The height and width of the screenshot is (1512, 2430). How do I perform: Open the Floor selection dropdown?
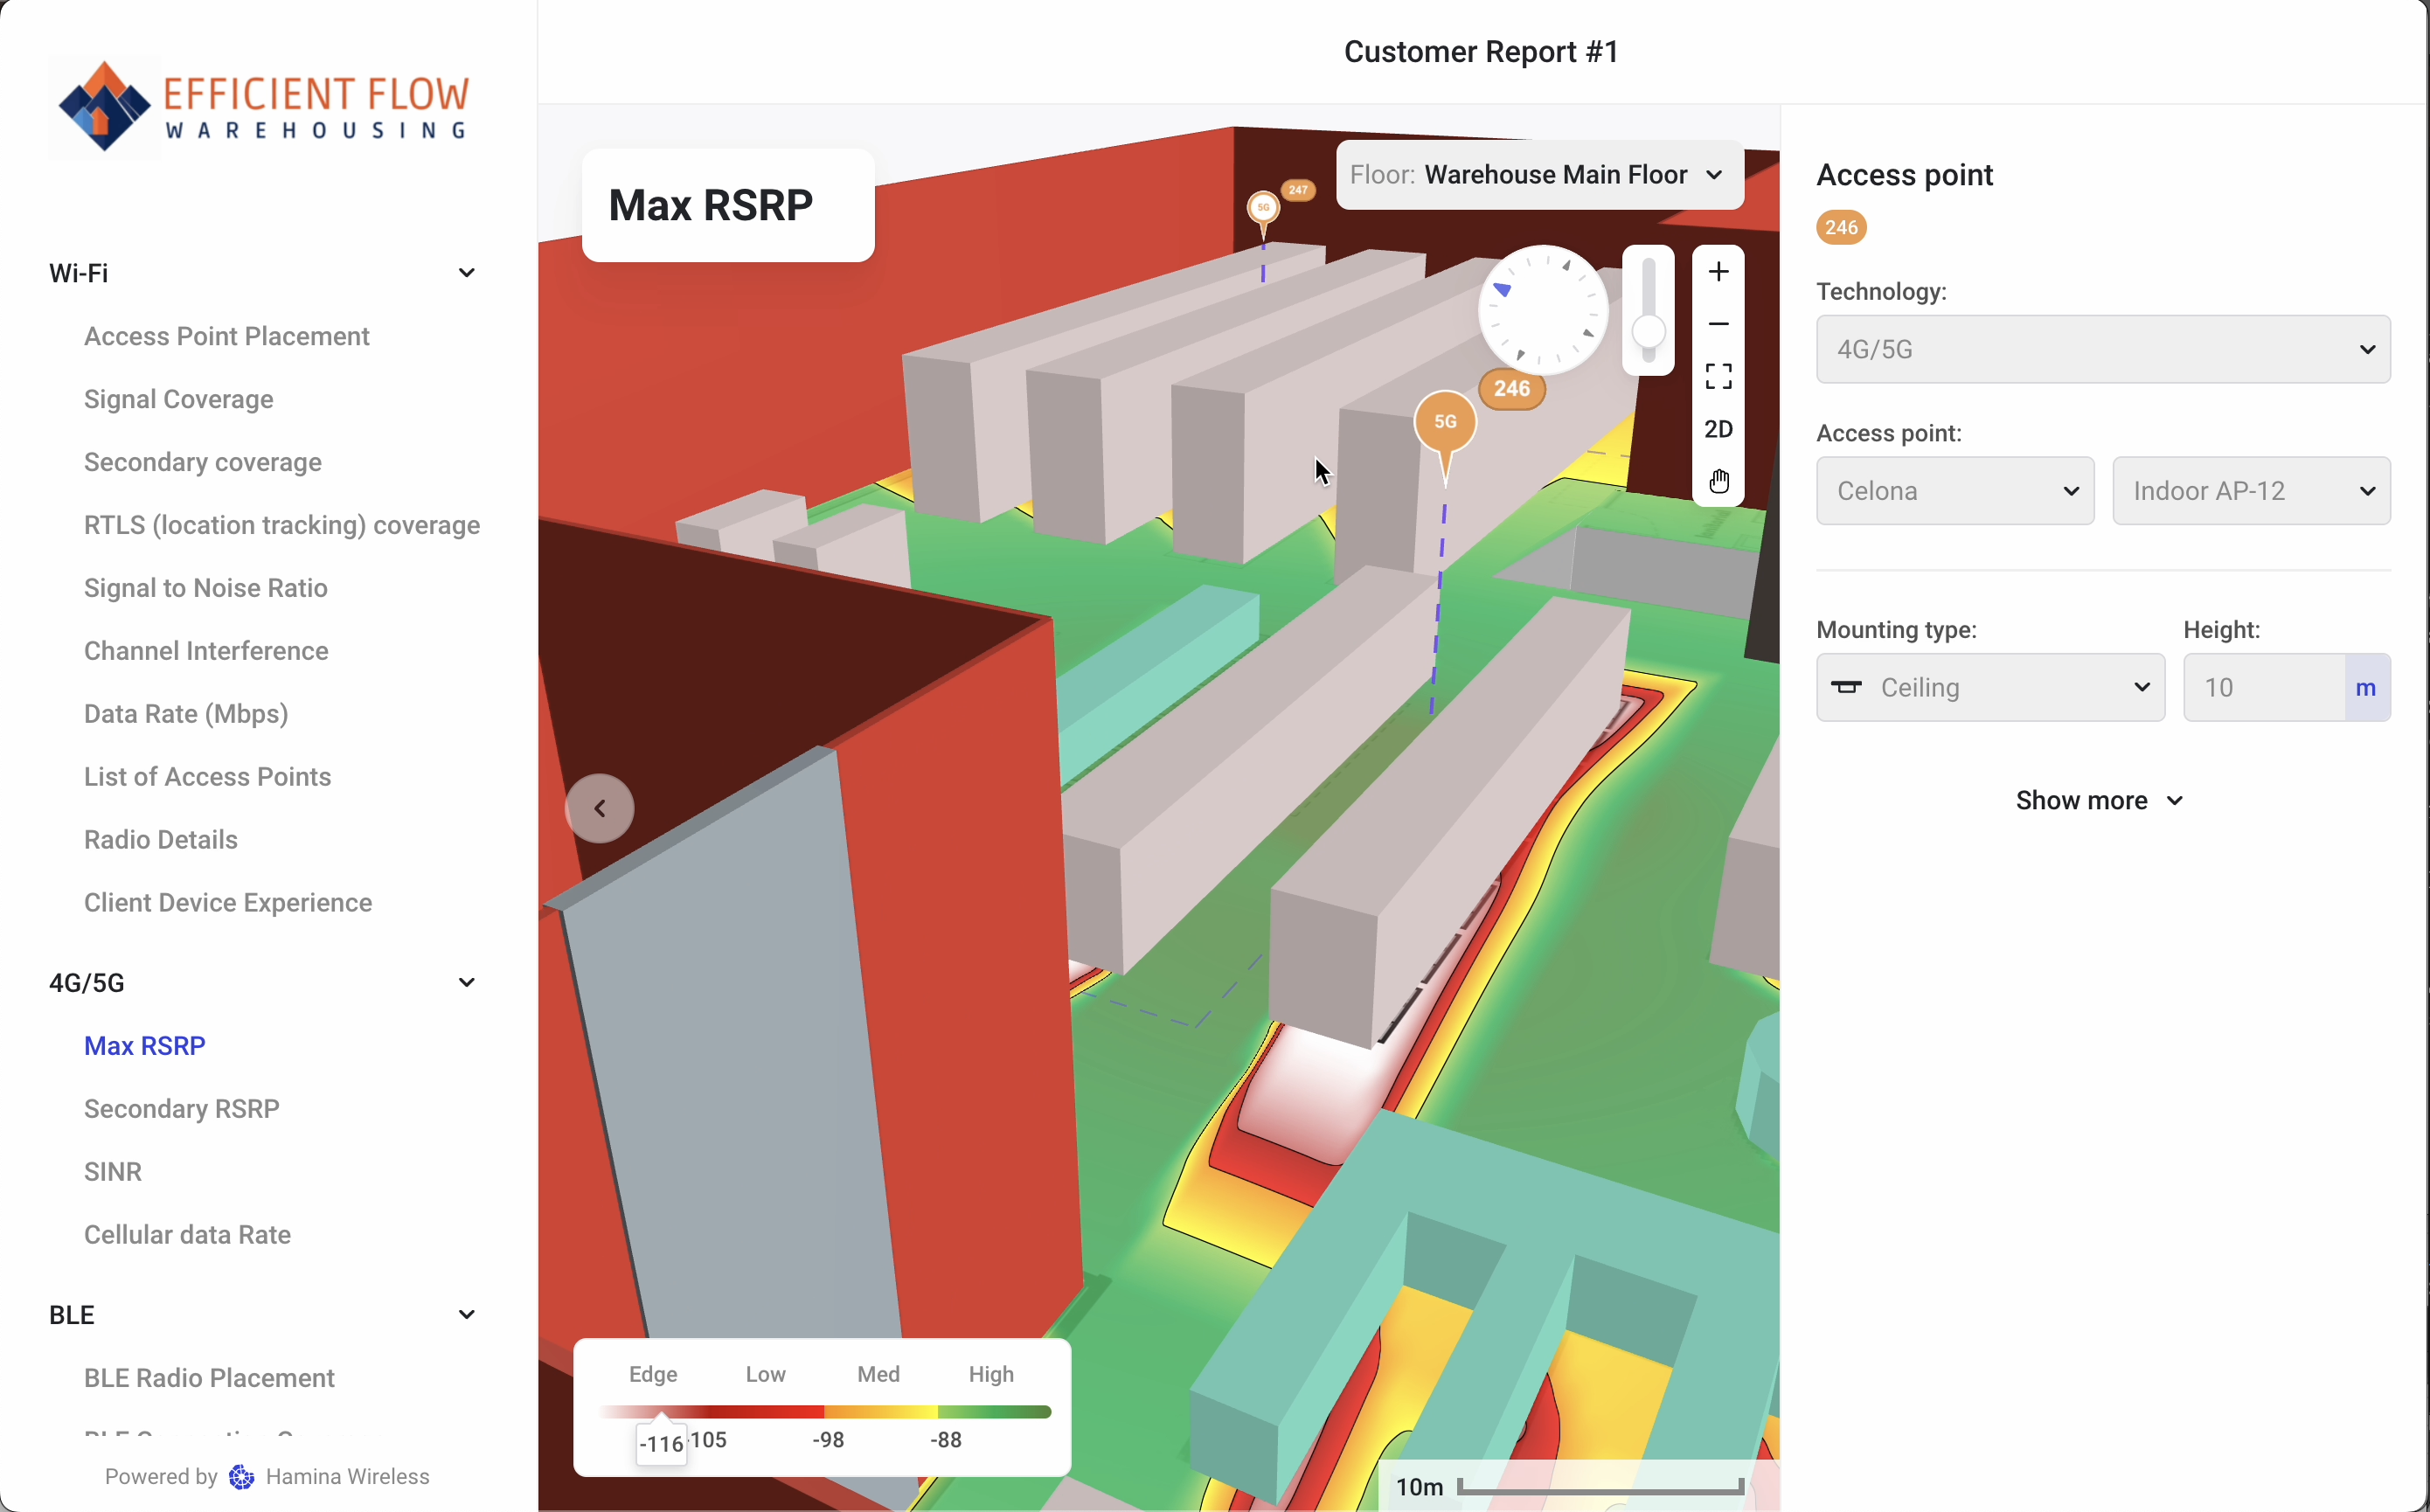pyautogui.click(x=1540, y=175)
